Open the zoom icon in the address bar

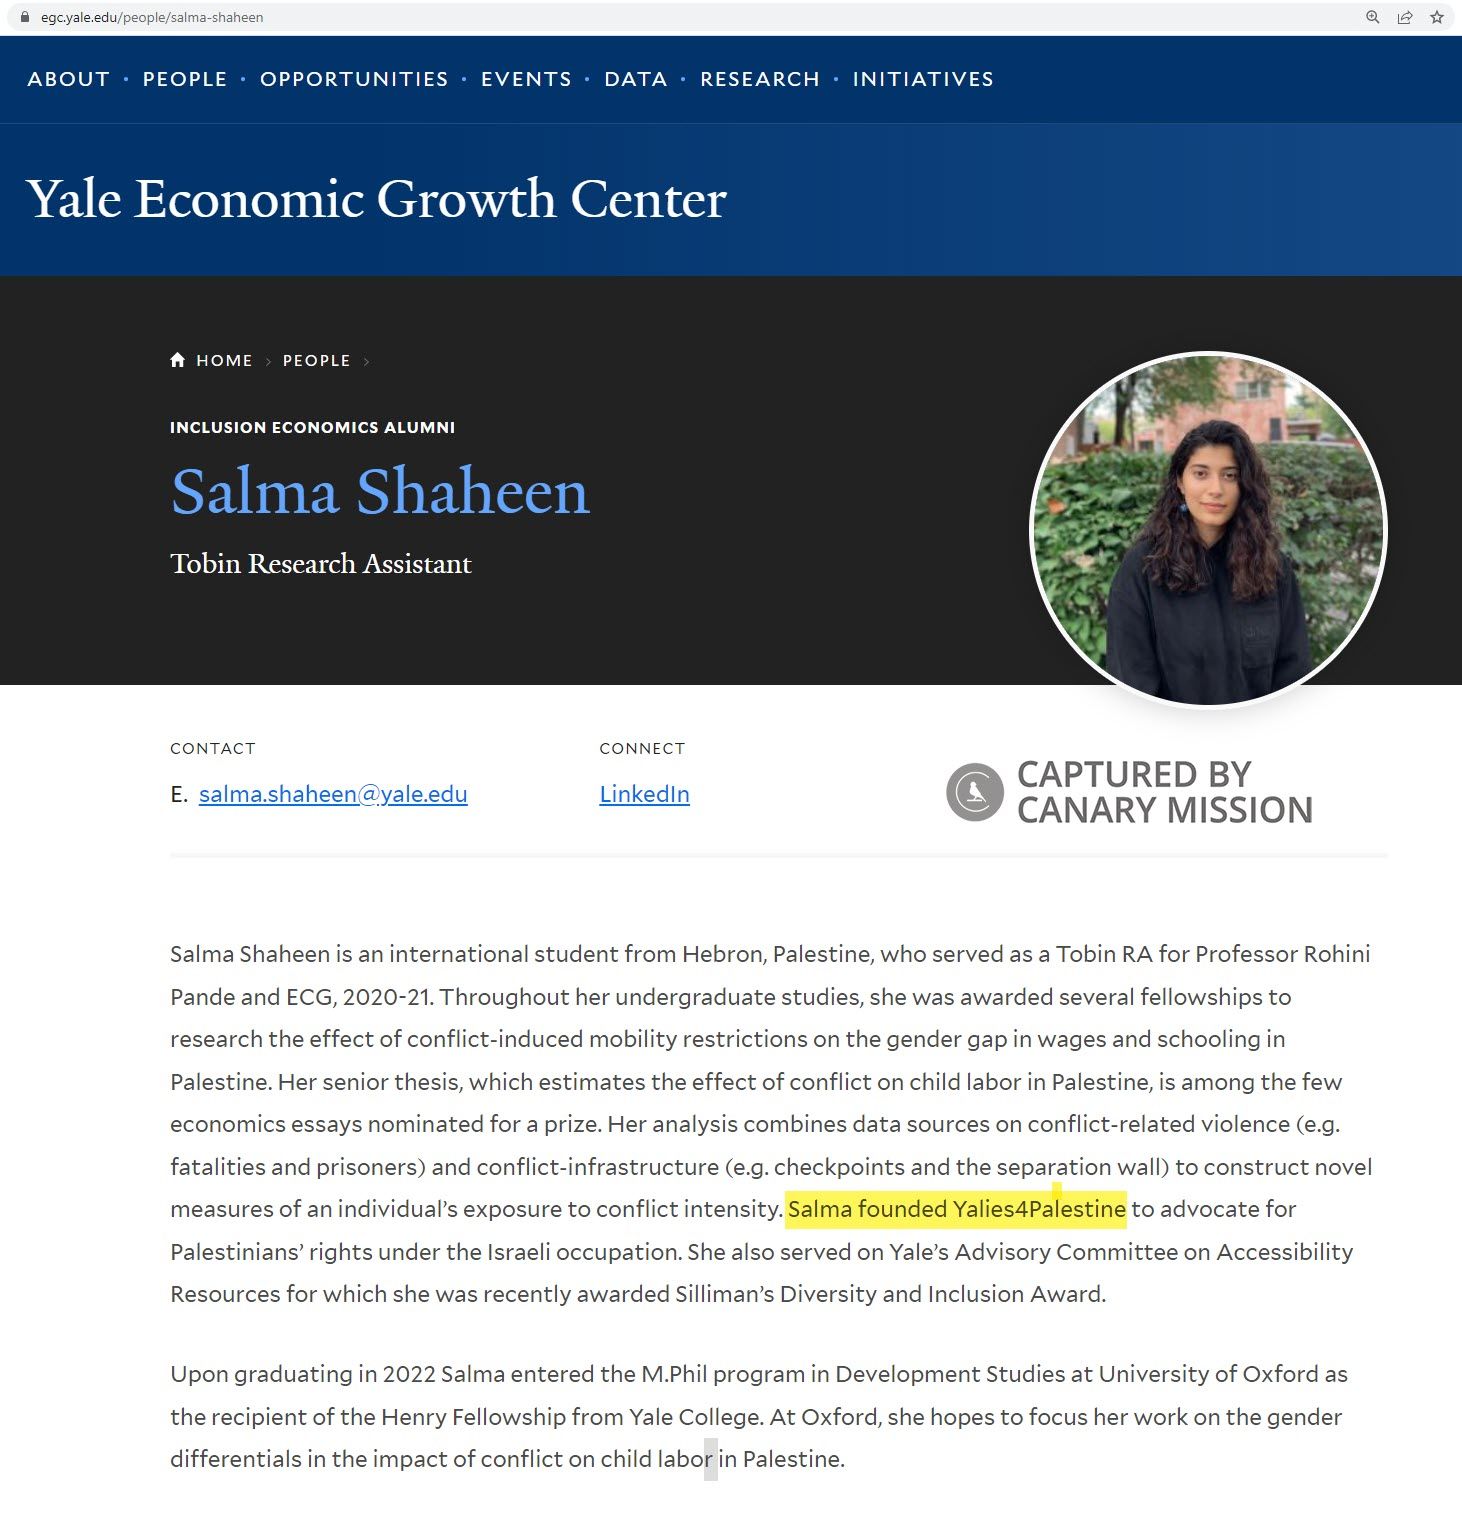click(1371, 17)
